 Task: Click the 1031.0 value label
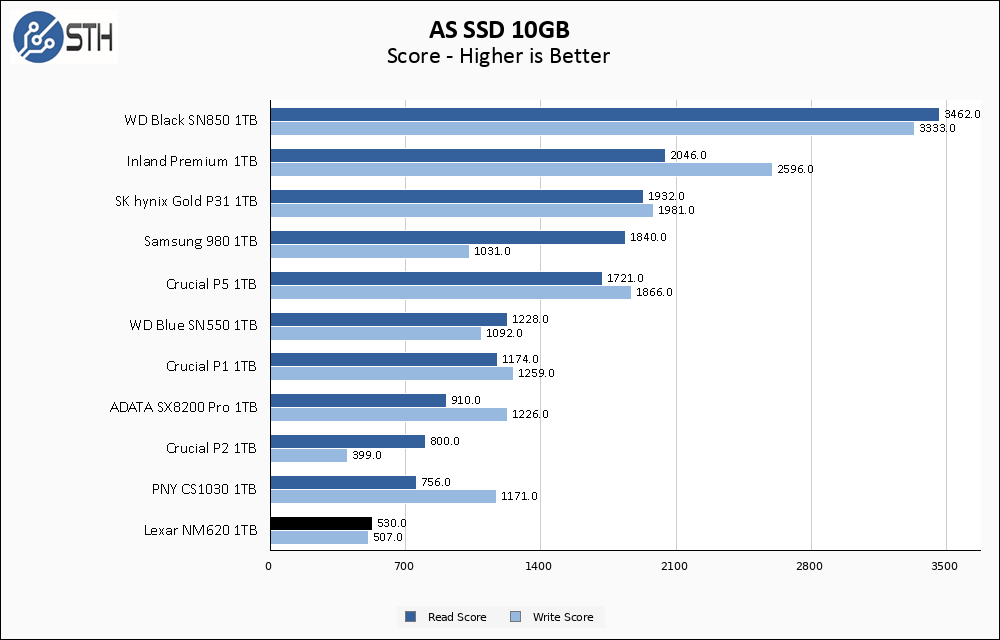(492, 251)
